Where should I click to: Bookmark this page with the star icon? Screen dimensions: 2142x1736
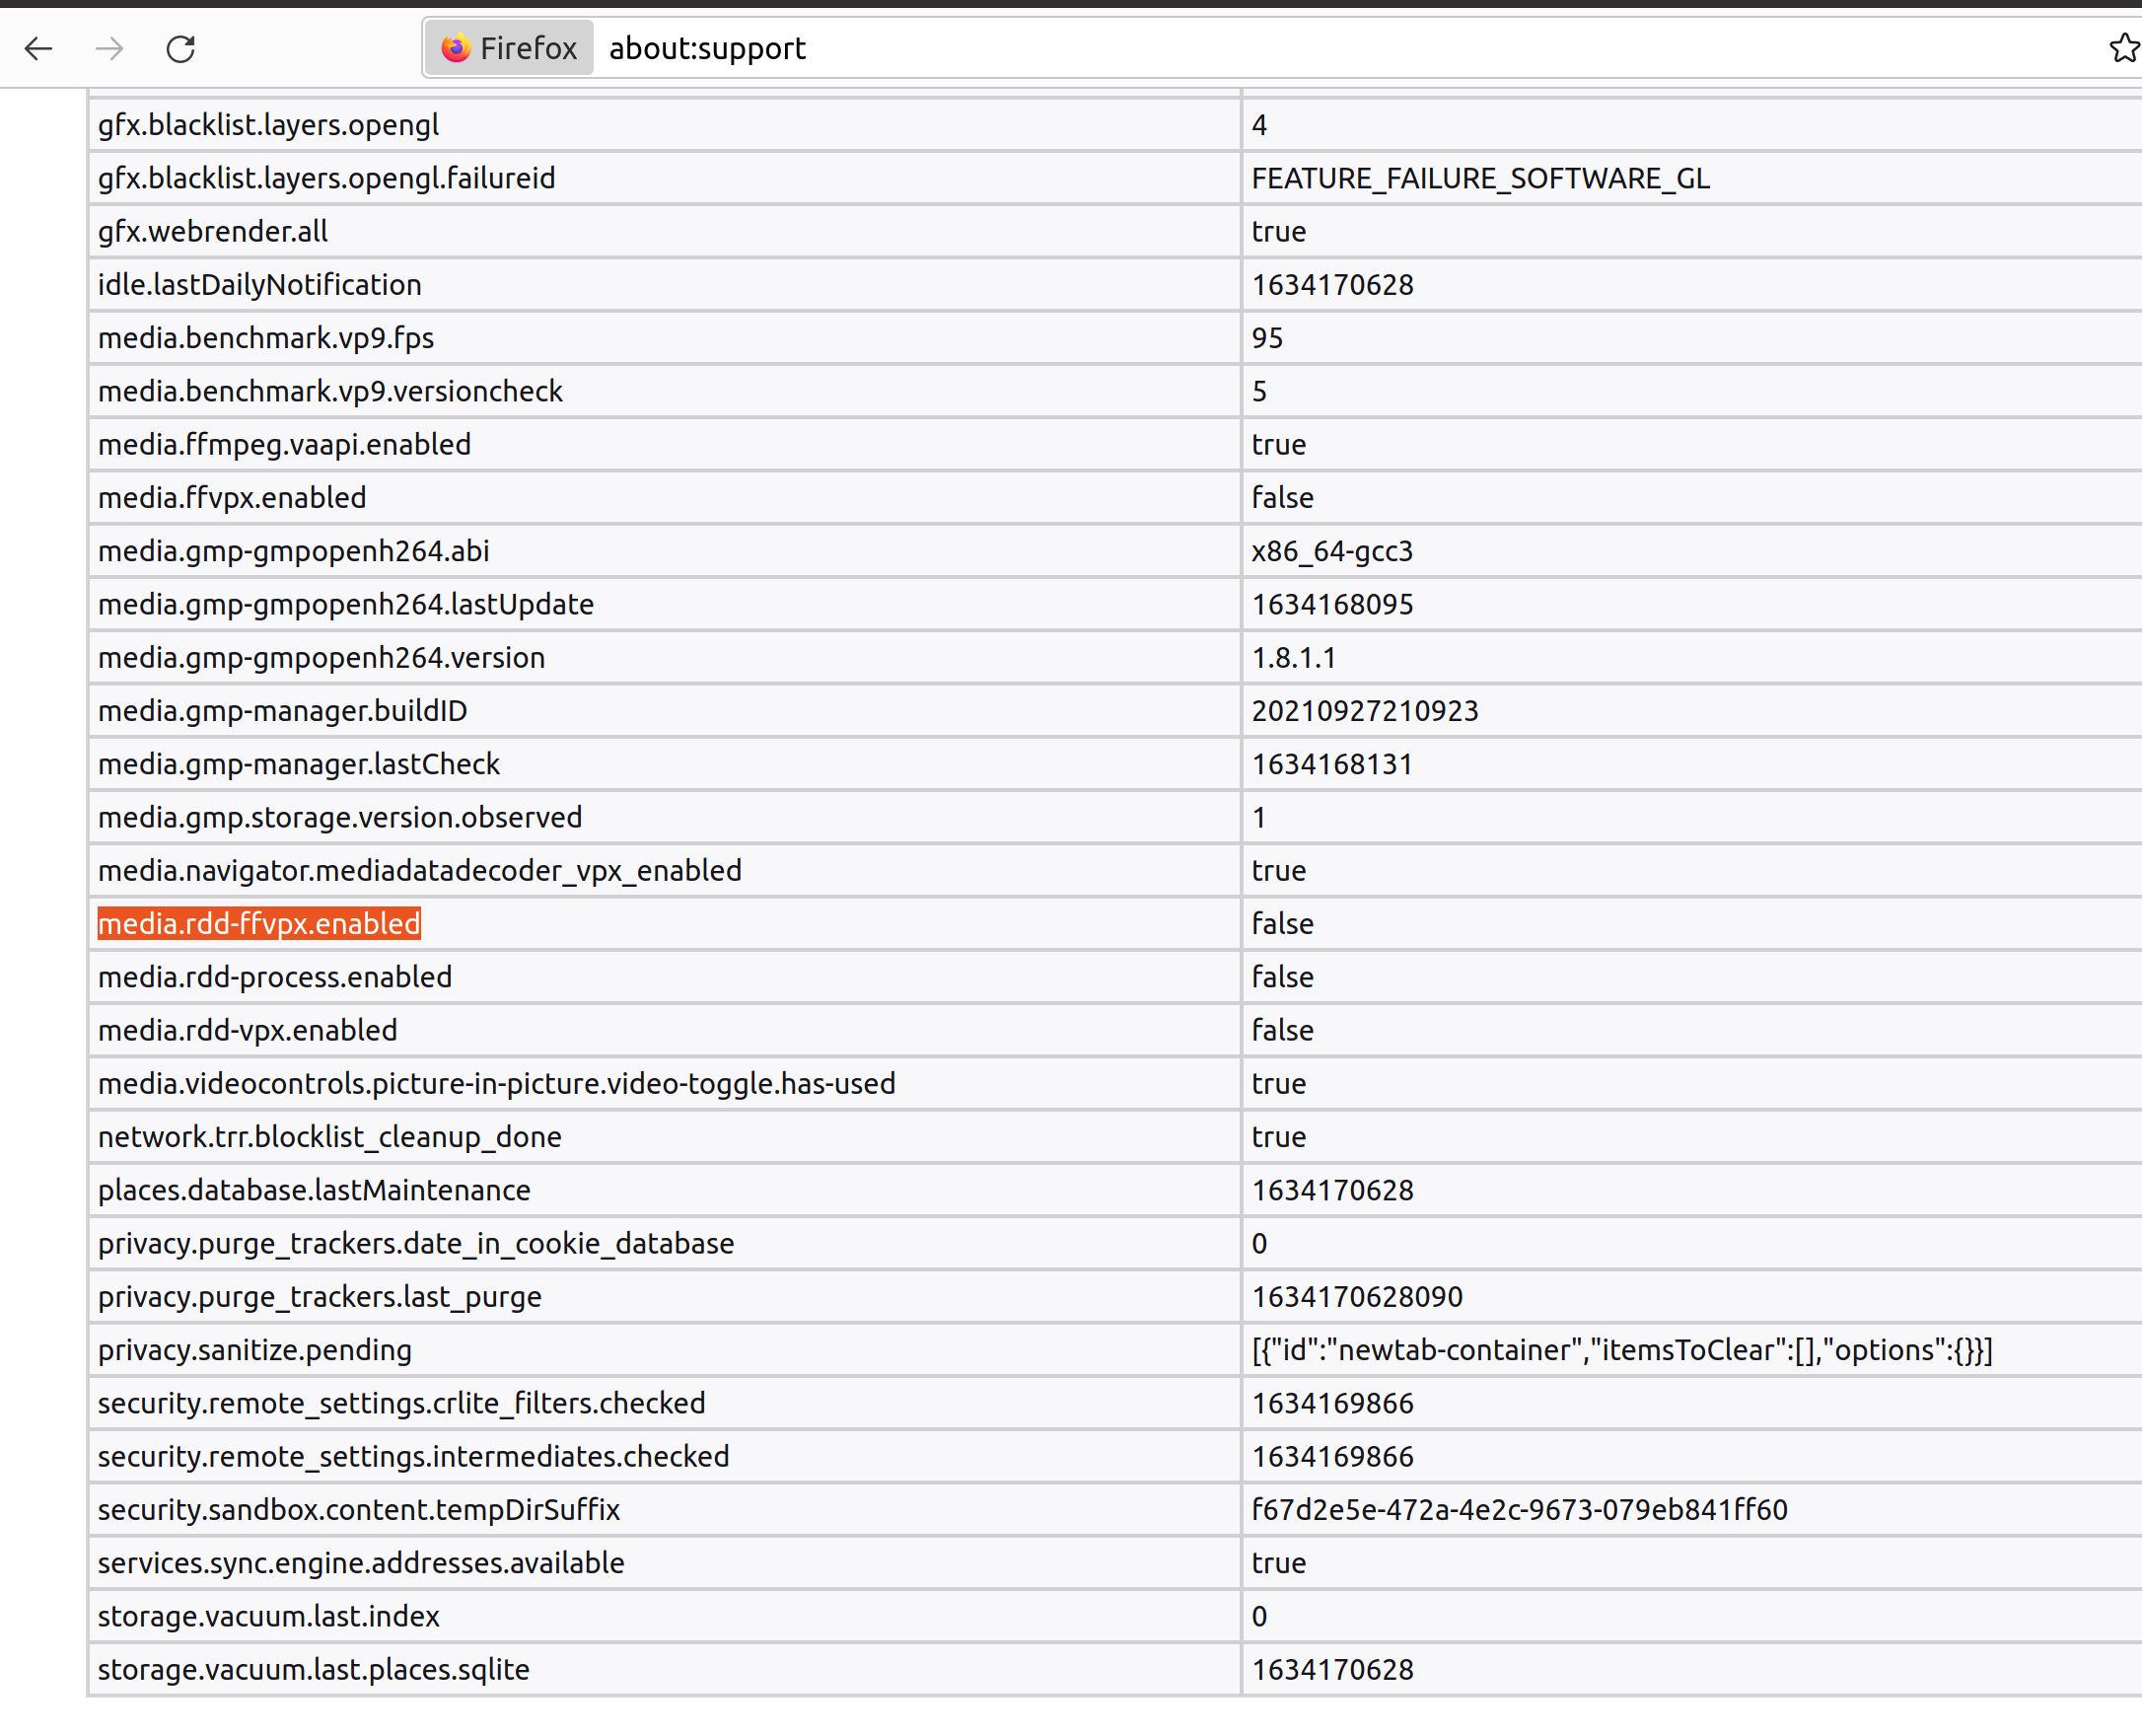2122,48
